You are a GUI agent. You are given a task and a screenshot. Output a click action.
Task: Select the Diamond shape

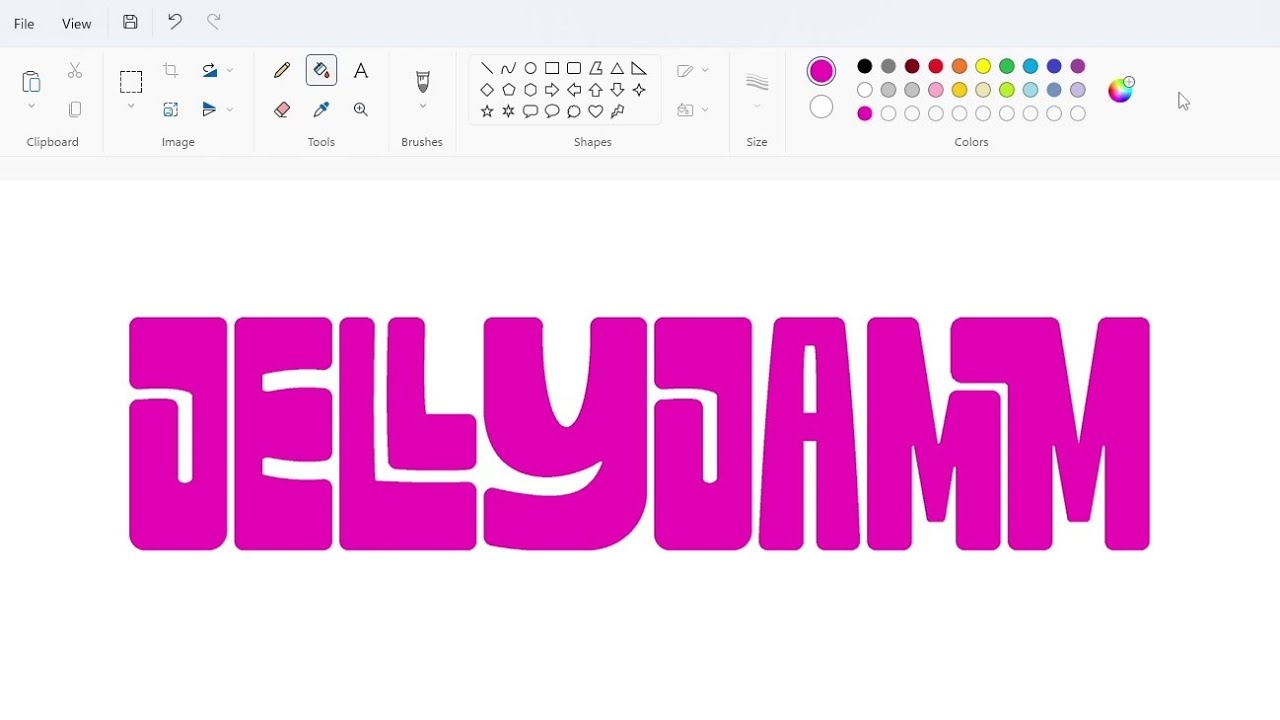click(487, 90)
